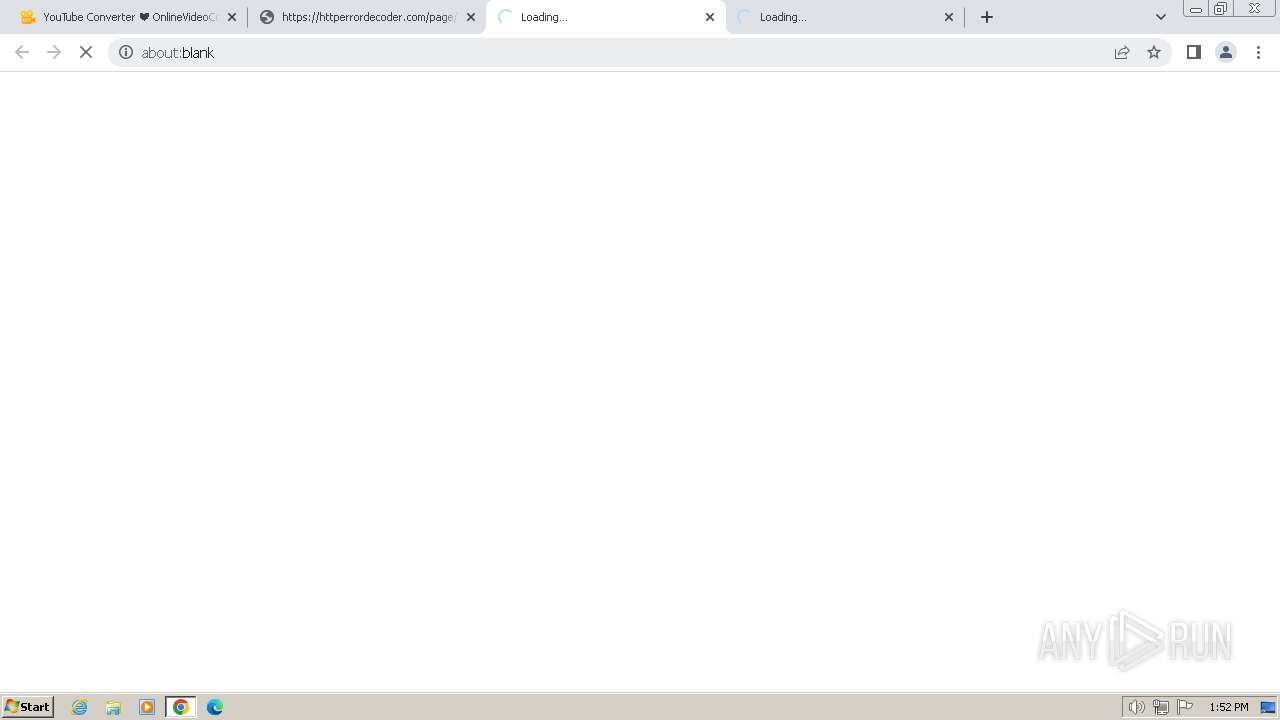Bookmark this tab with the star icon
The image size is (1280, 720).
click(1154, 52)
